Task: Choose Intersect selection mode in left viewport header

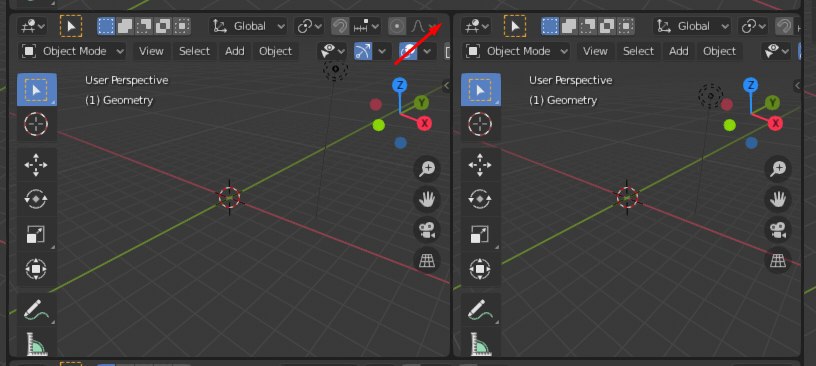Action: tap(182, 26)
